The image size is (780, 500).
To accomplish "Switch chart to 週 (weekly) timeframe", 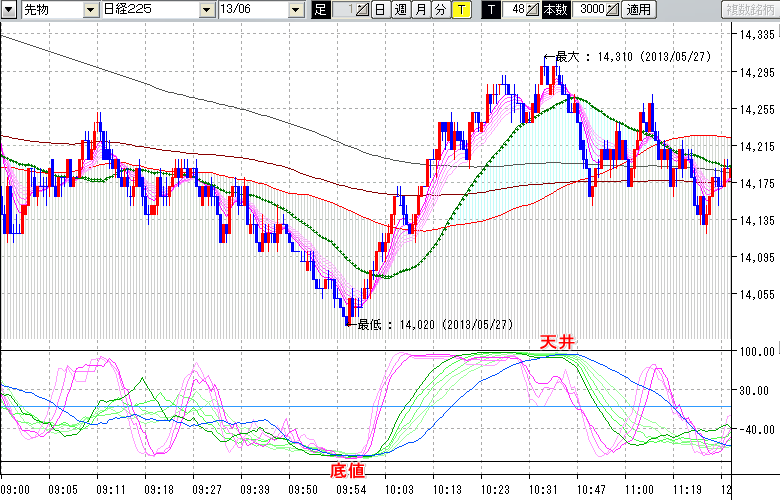I will (400, 10).
